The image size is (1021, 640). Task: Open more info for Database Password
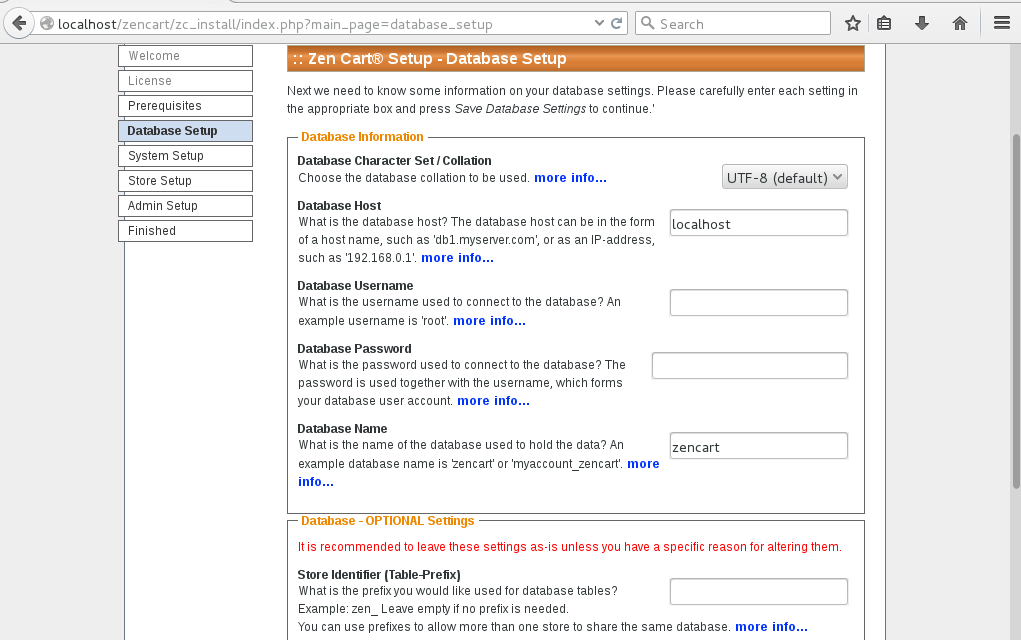pyautogui.click(x=493, y=401)
